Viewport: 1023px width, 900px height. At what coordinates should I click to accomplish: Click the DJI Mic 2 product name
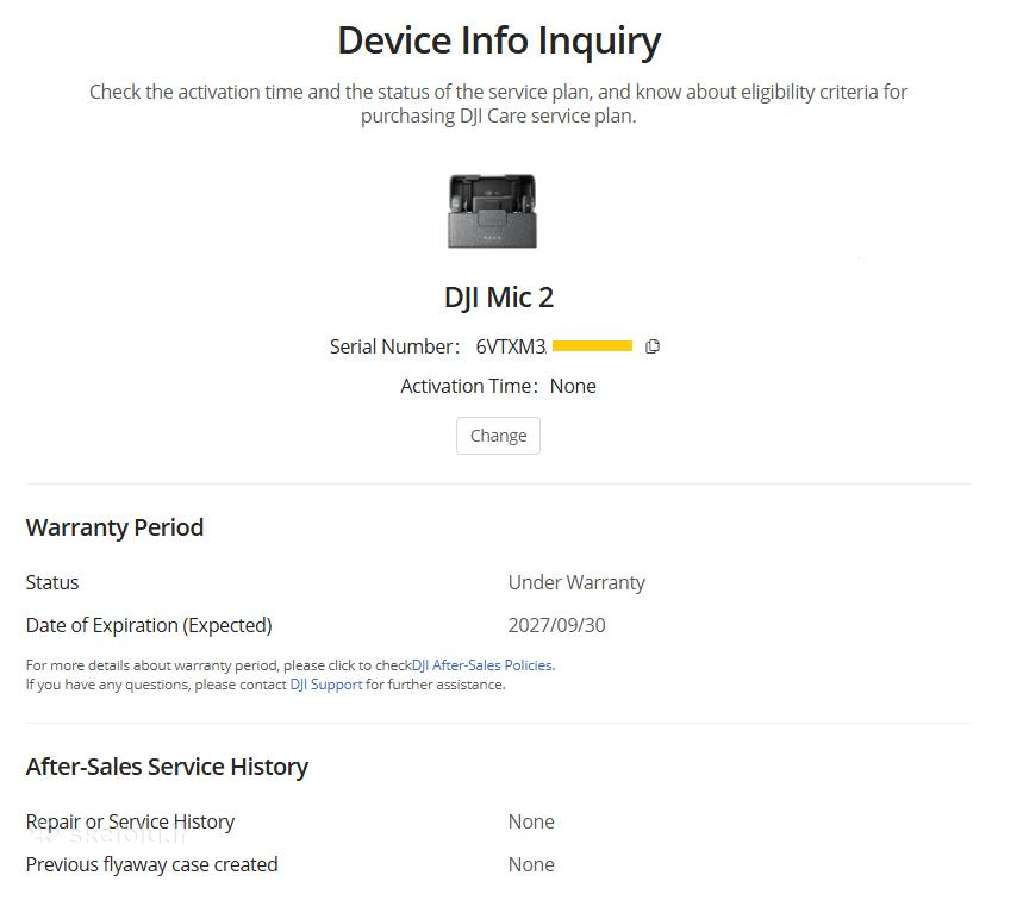click(499, 298)
